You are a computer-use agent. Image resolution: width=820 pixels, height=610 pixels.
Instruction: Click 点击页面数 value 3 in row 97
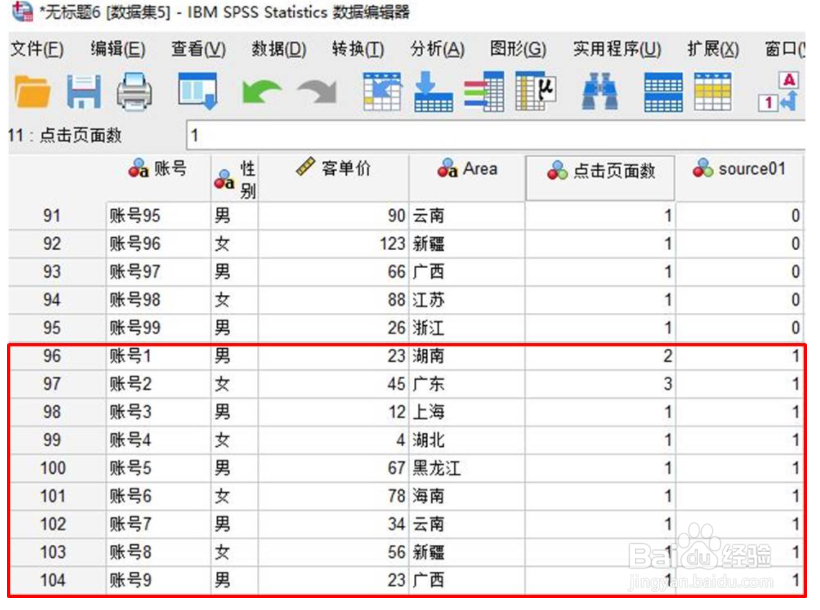pos(600,384)
